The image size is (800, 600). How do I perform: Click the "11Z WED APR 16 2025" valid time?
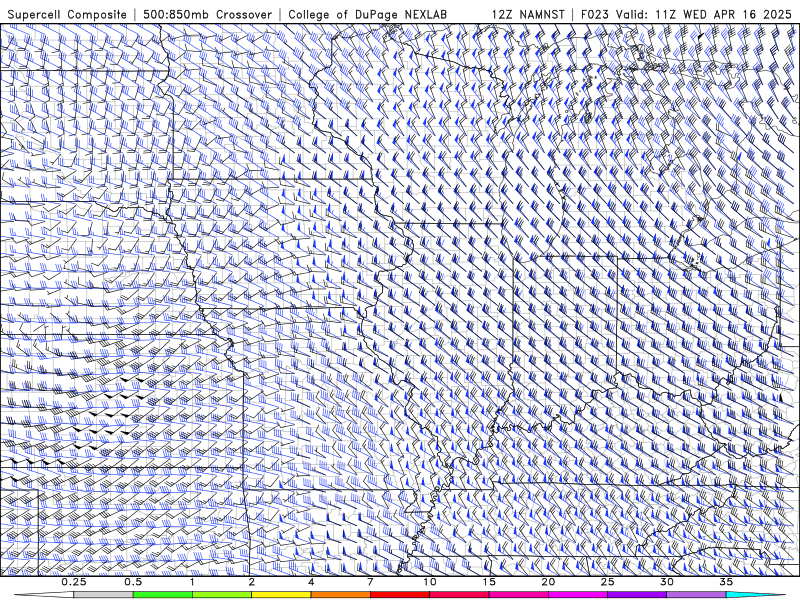point(723,14)
